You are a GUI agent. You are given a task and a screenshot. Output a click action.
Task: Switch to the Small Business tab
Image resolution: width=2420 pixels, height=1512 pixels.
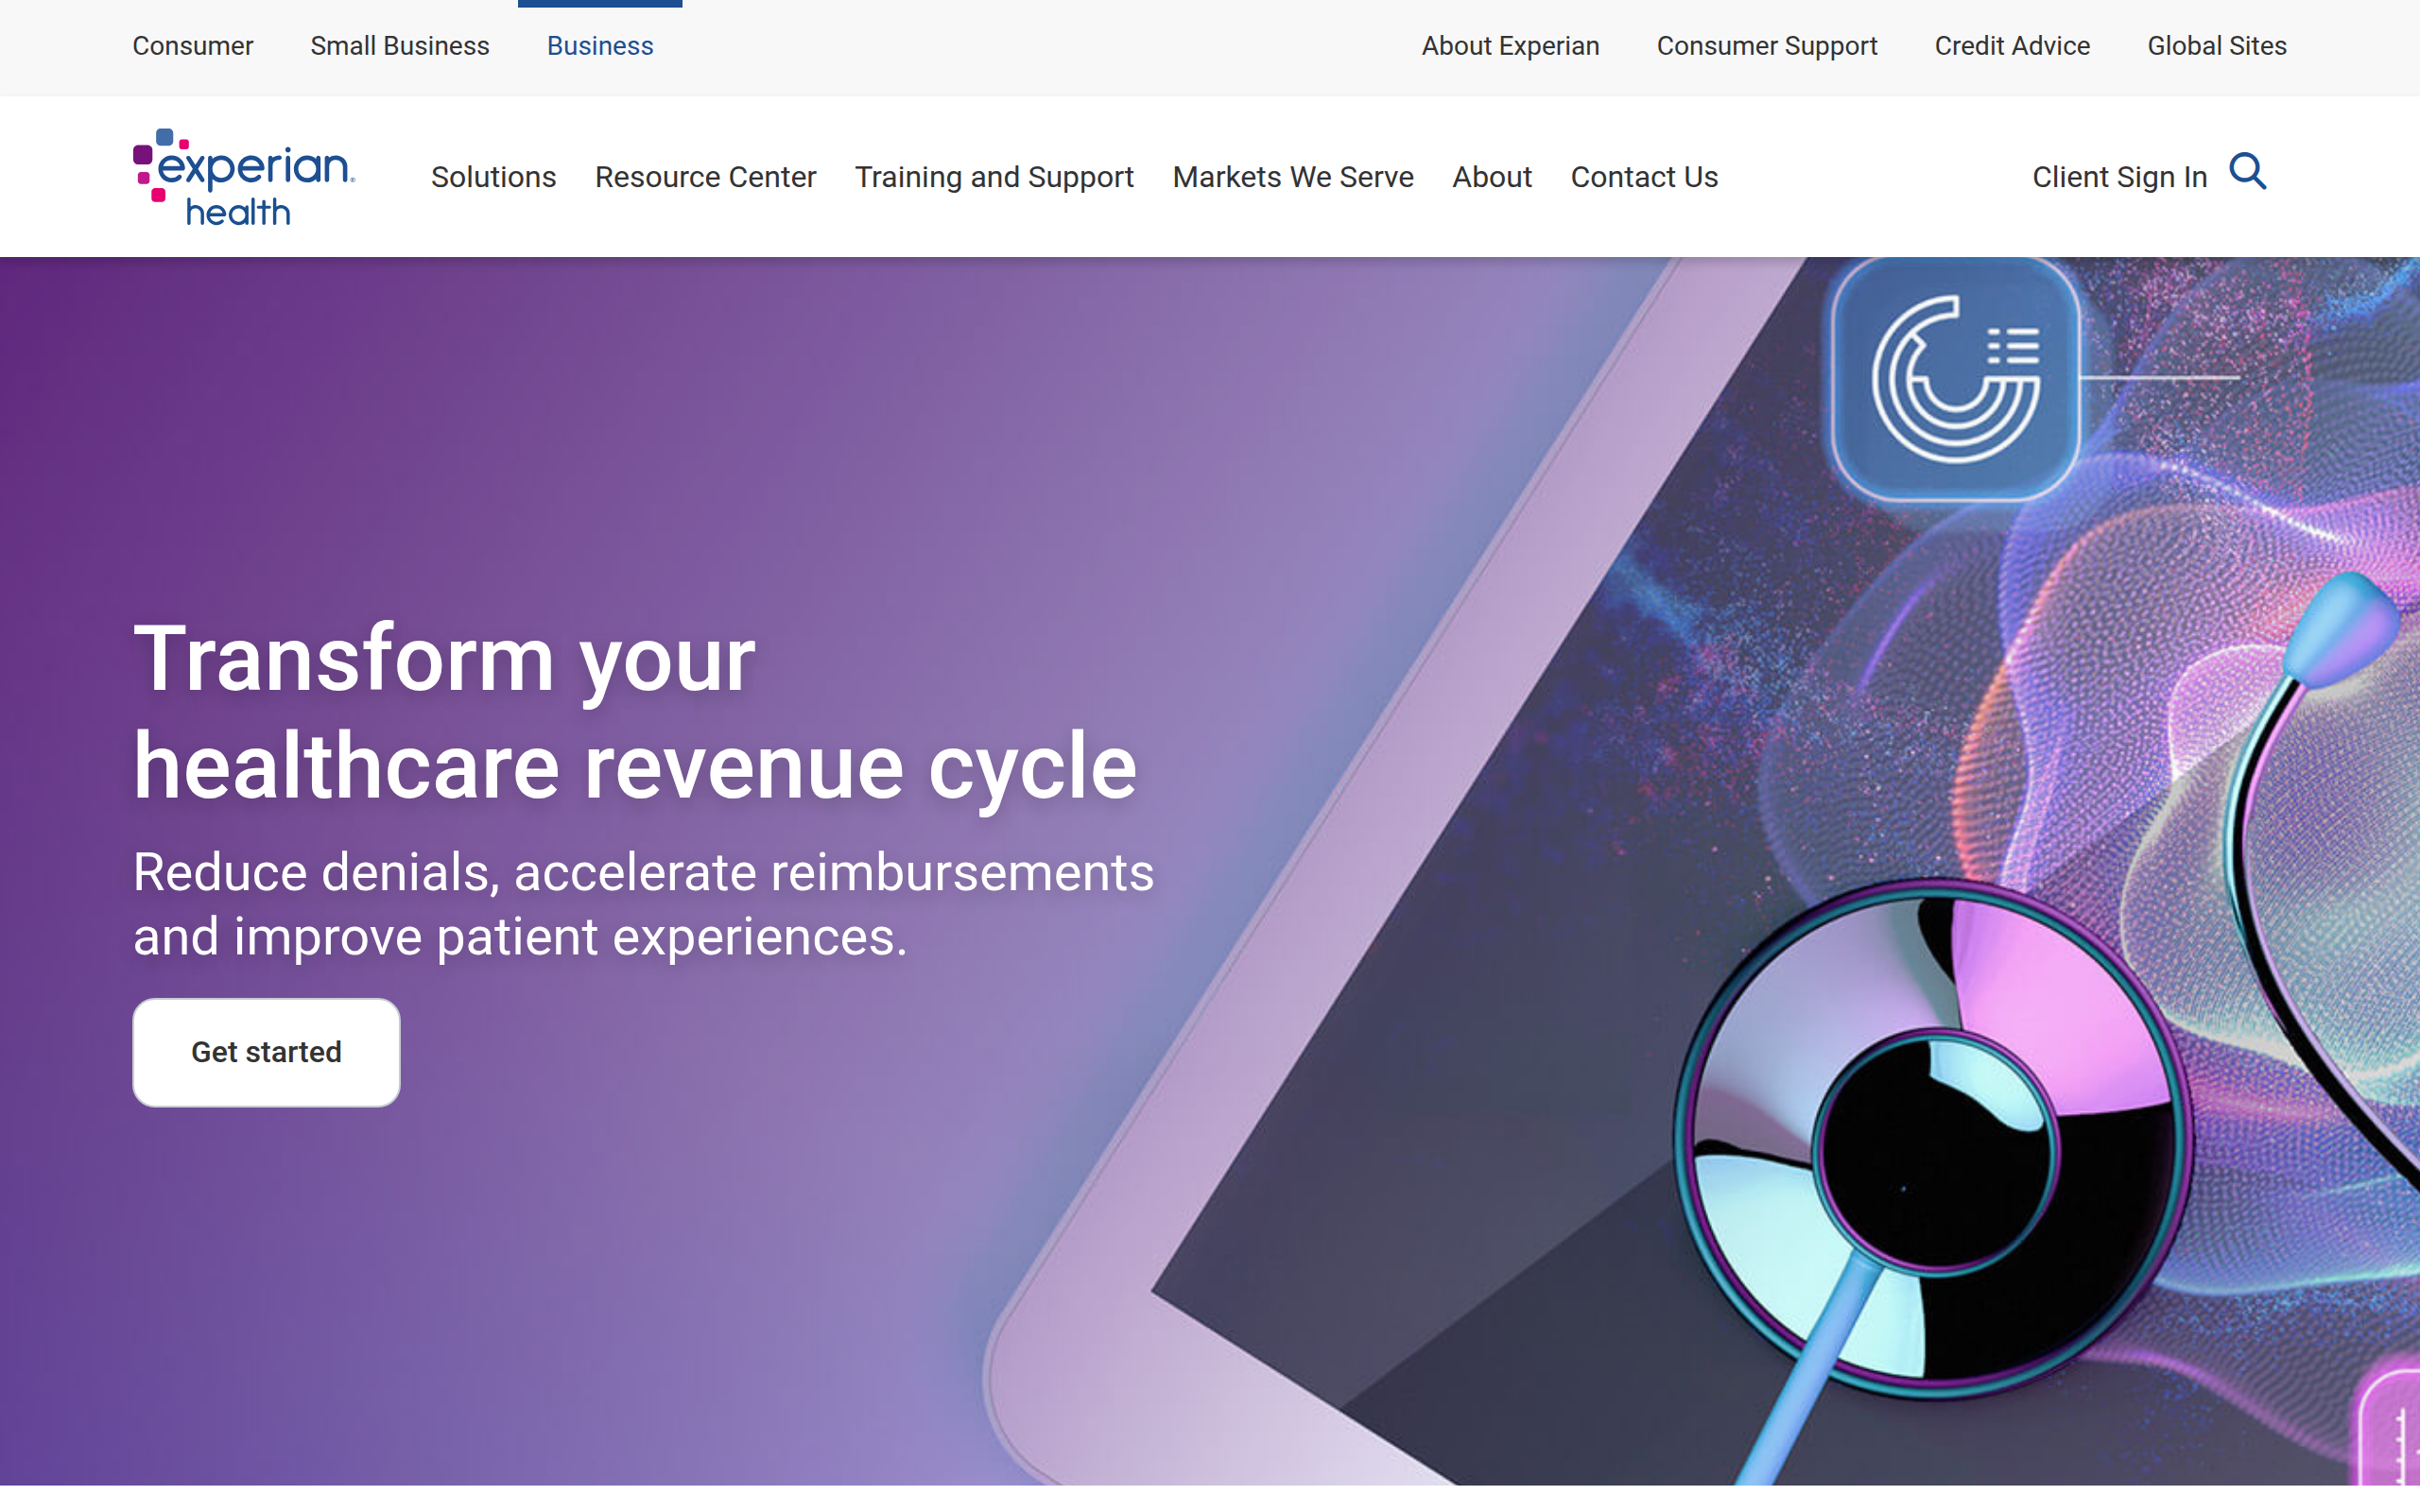(399, 46)
